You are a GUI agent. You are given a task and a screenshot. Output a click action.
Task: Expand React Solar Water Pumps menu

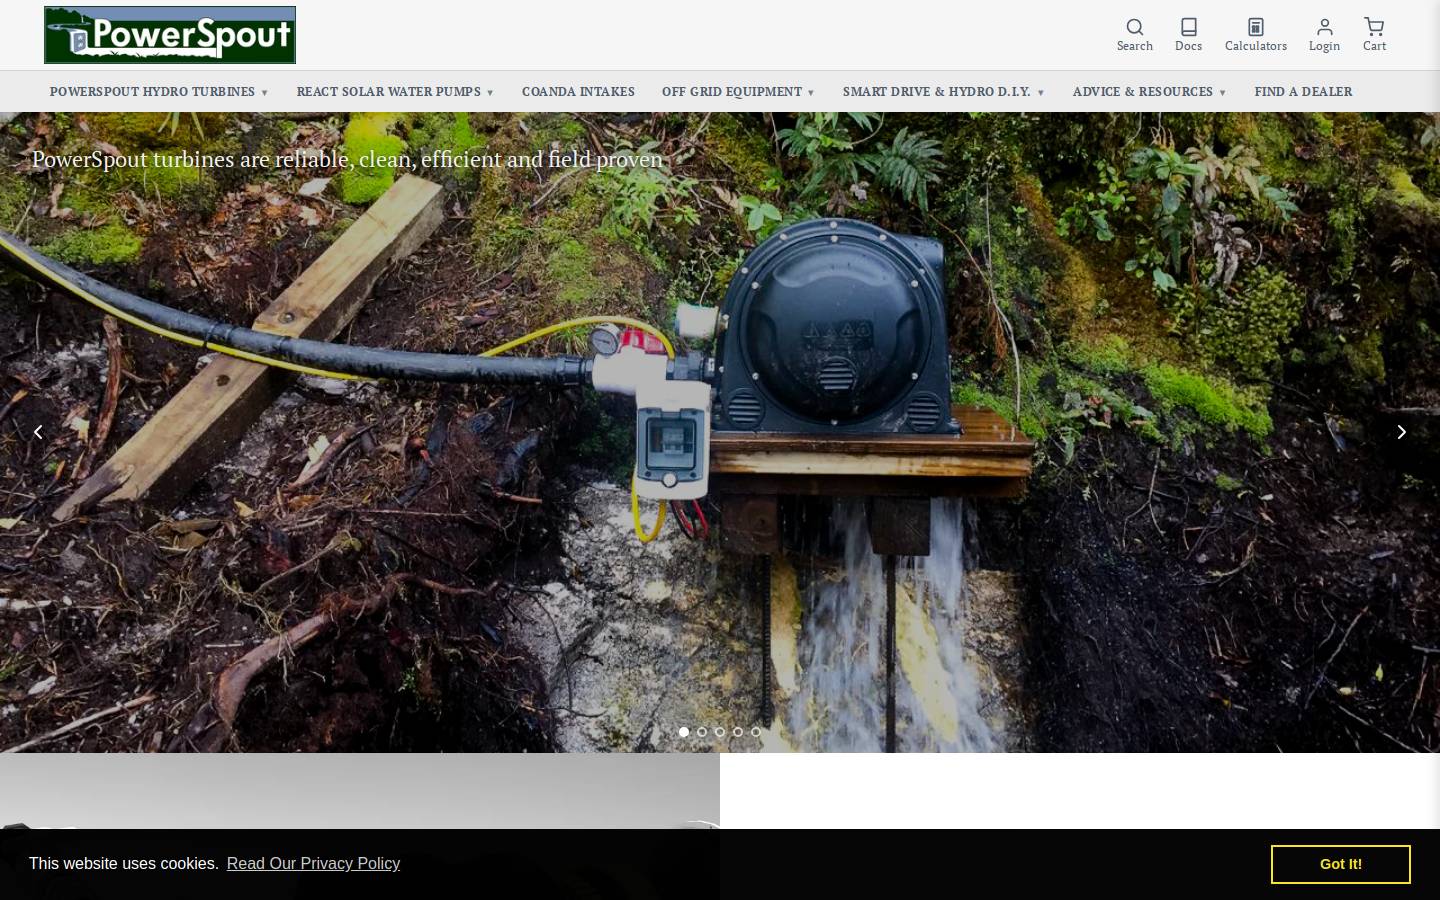(395, 91)
